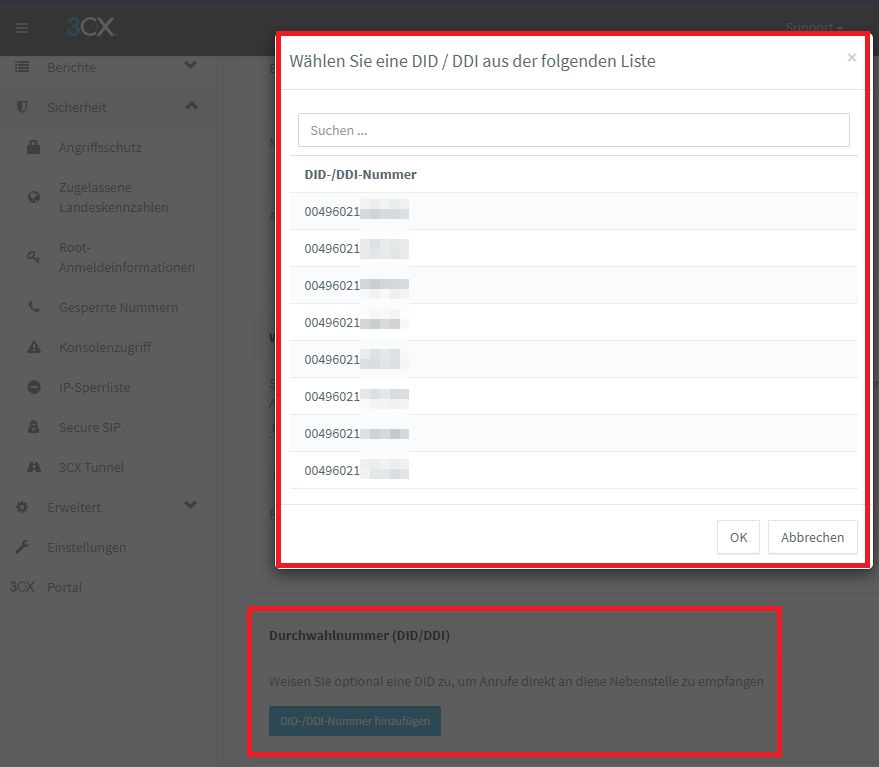Click the warning triangle icon for Konsolenzugriff
Screen dimensions: 879x767
pyautogui.click(x=34, y=348)
